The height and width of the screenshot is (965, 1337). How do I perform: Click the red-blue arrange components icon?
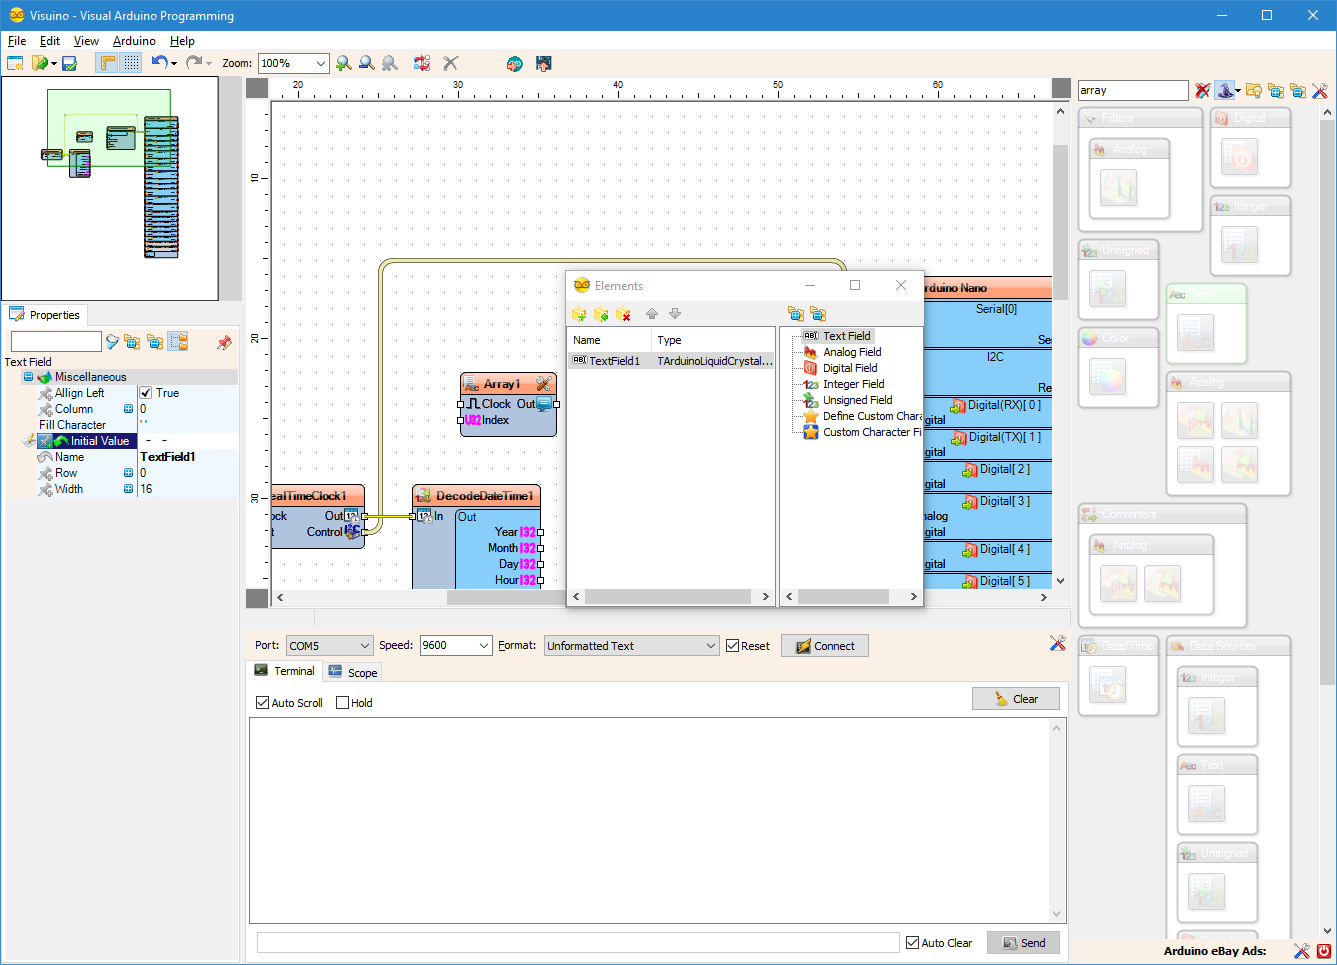(x=422, y=63)
